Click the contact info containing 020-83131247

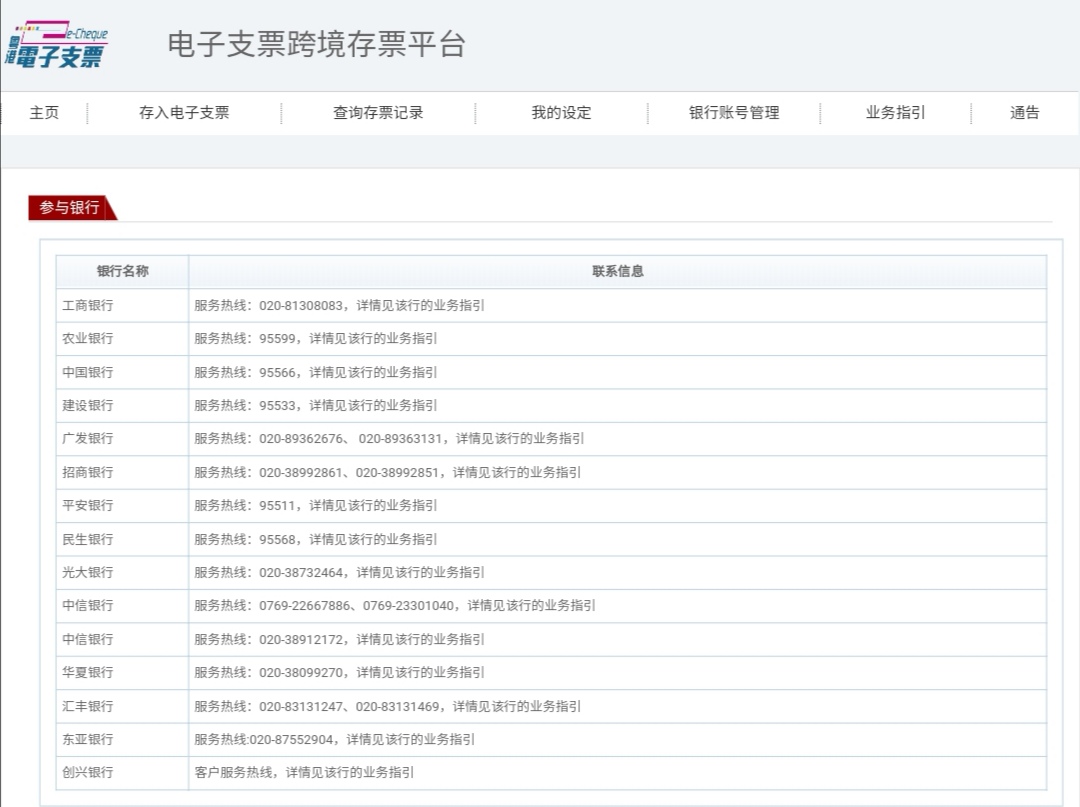(387, 706)
